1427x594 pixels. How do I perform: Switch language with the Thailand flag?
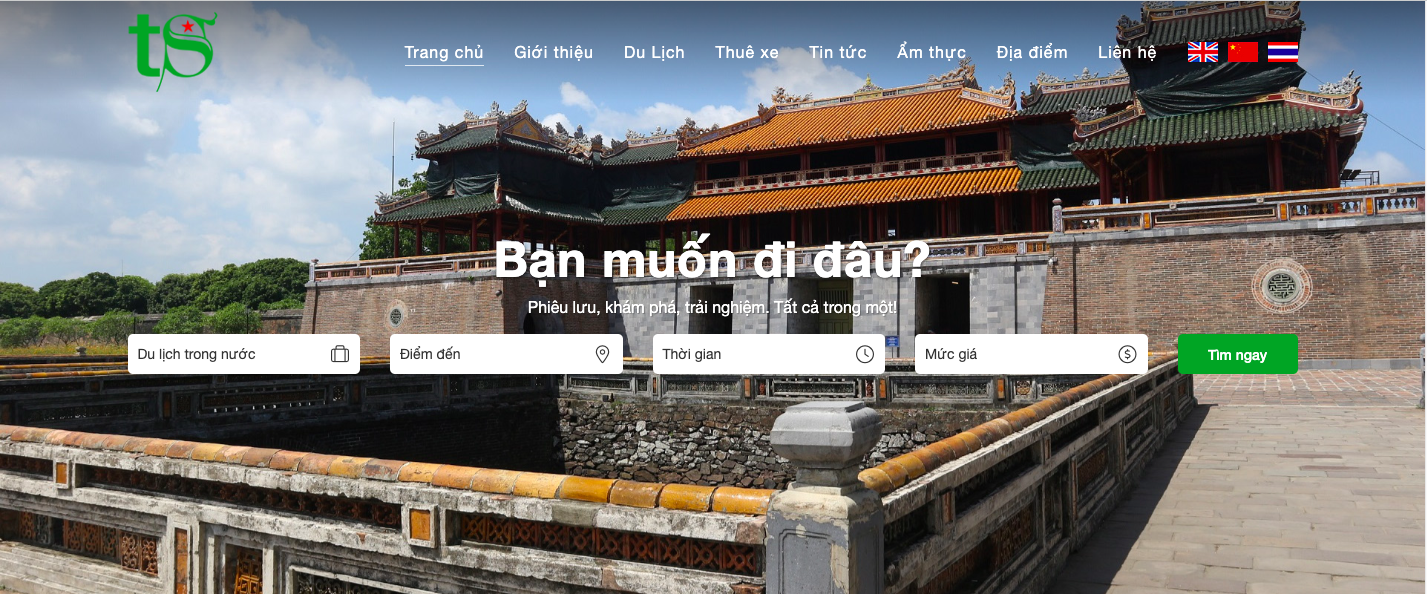[1283, 52]
